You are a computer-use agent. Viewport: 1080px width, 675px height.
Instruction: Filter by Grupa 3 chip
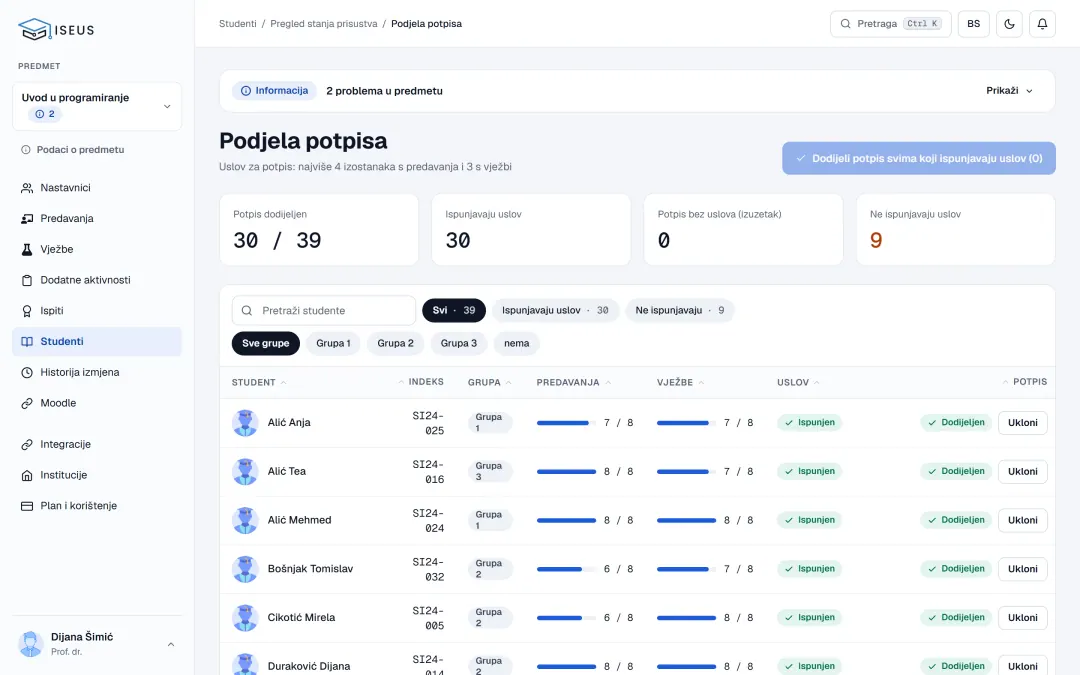point(459,343)
